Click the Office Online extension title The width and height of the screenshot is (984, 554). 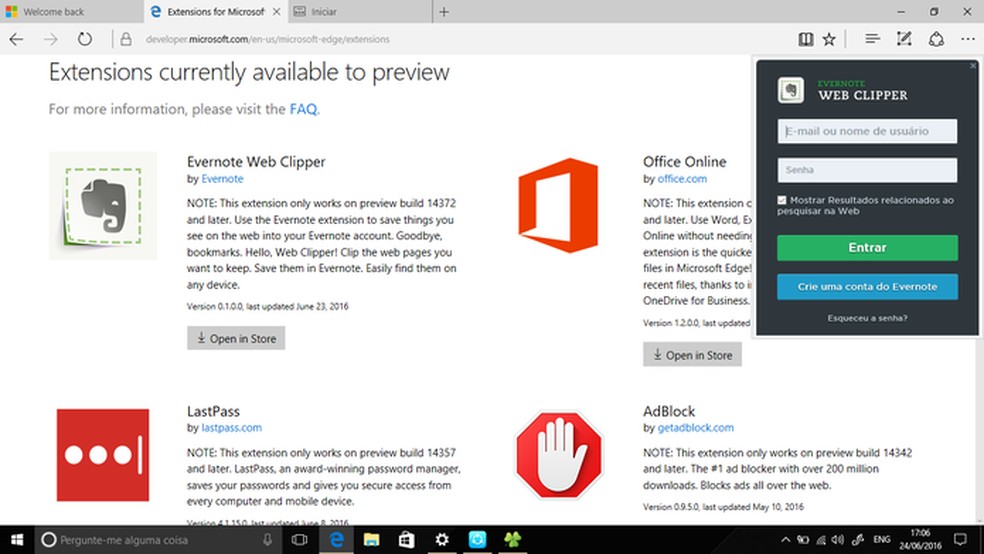click(x=685, y=162)
